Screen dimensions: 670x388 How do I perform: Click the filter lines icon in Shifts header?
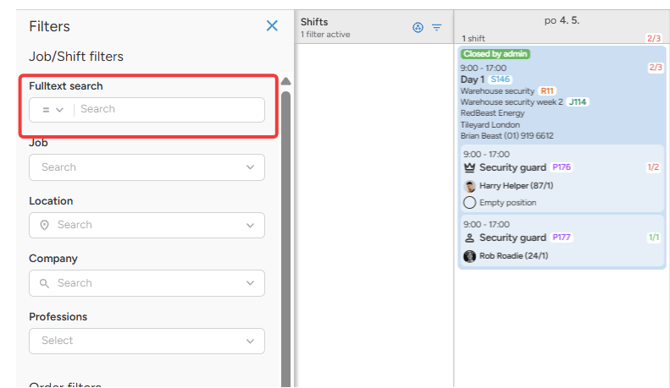point(436,27)
